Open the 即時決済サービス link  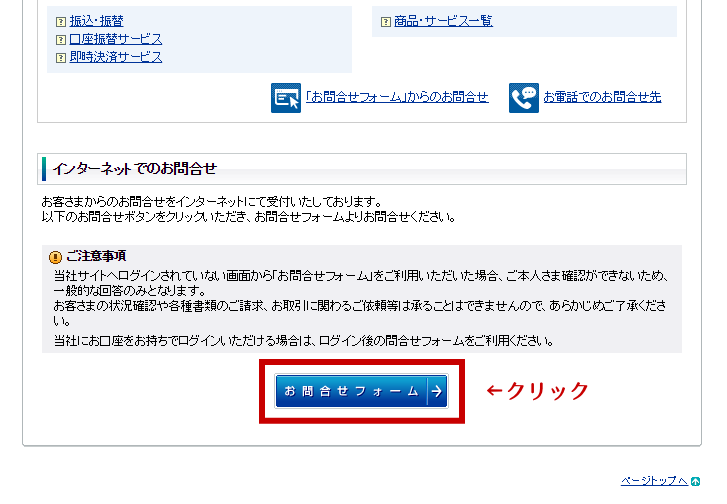pos(116,57)
